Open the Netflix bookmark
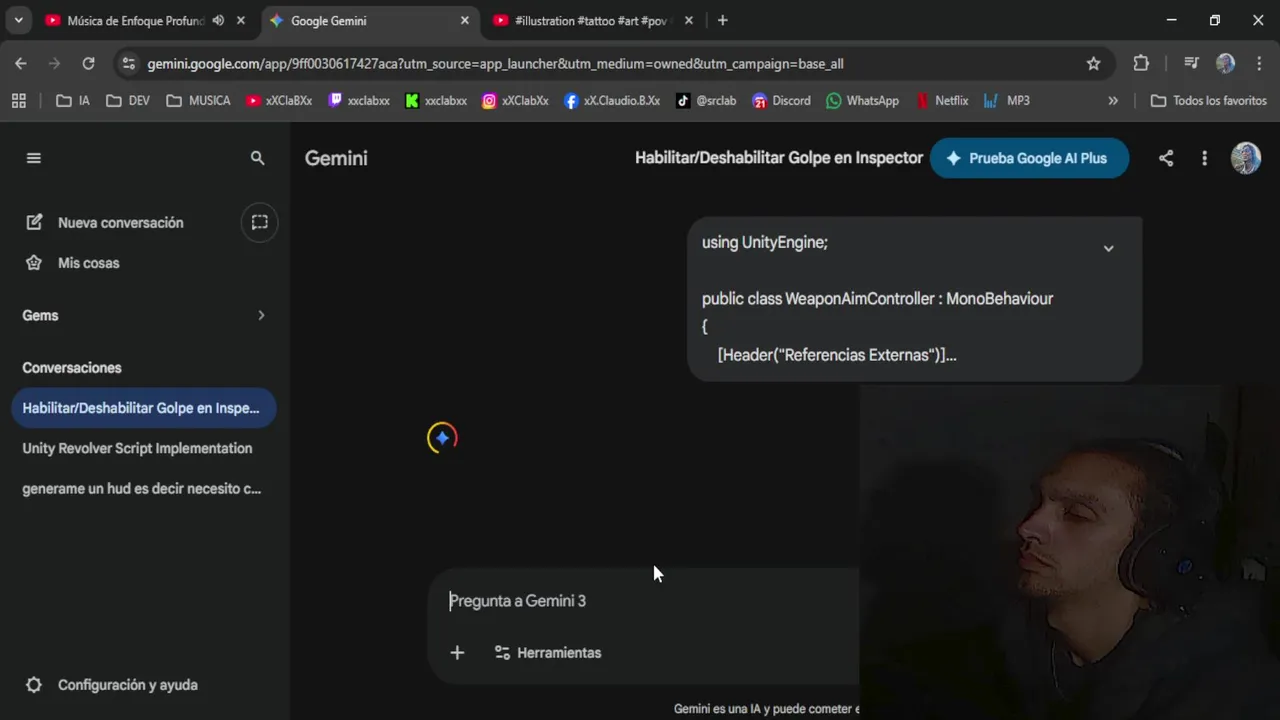 coord(941,100)
